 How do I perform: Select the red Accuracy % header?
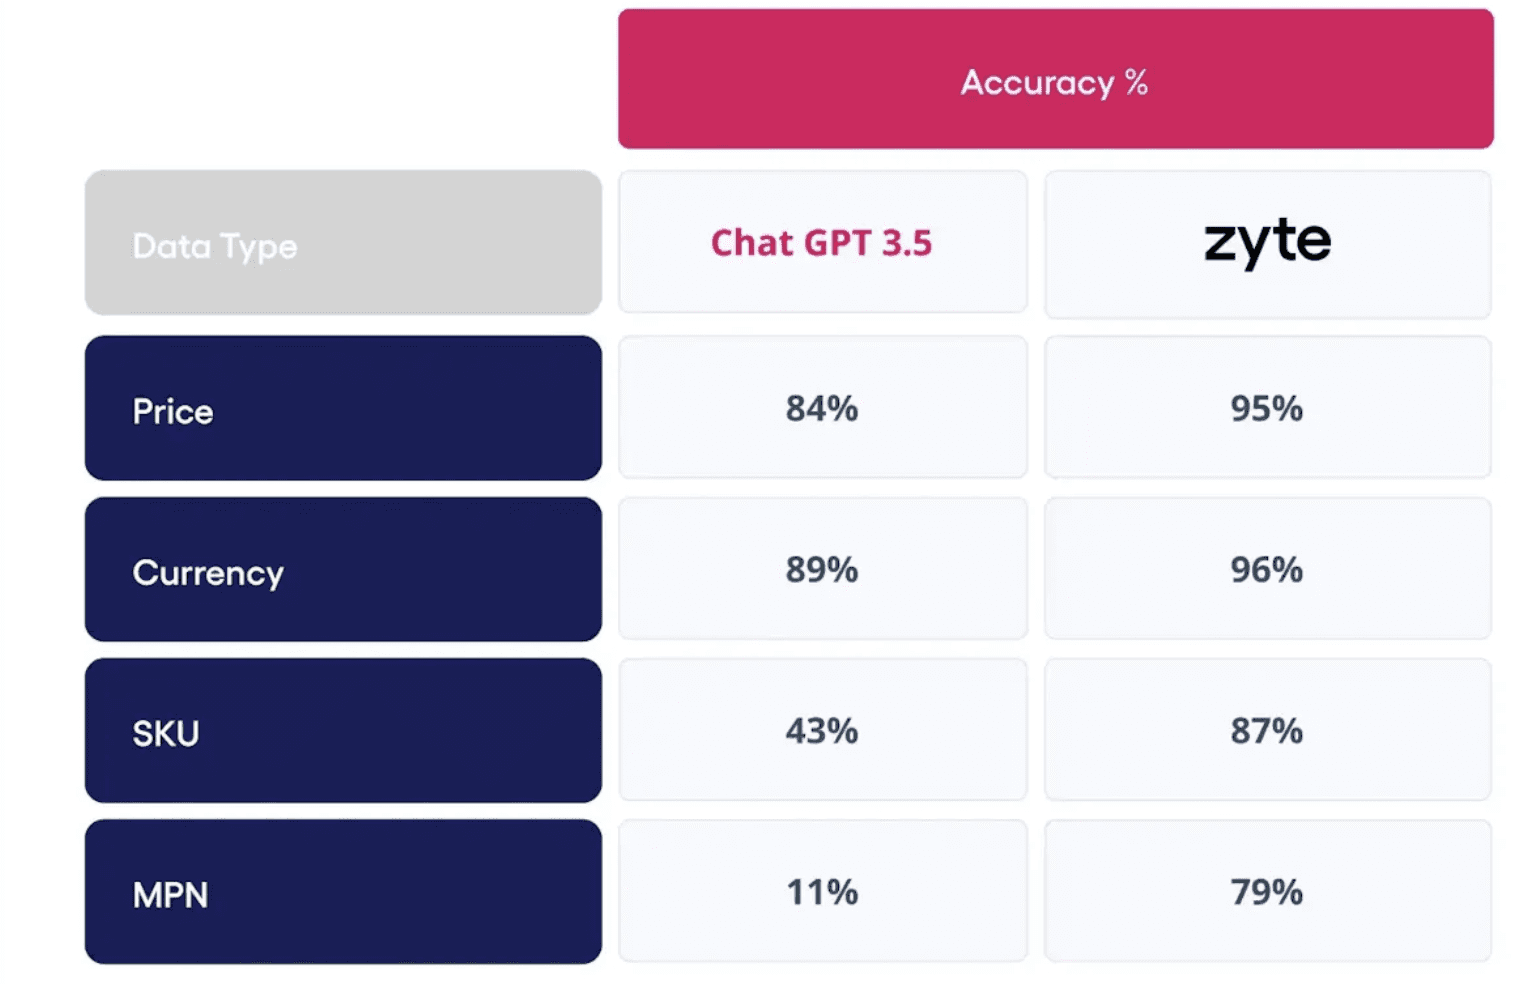(x=1054, y=80)
